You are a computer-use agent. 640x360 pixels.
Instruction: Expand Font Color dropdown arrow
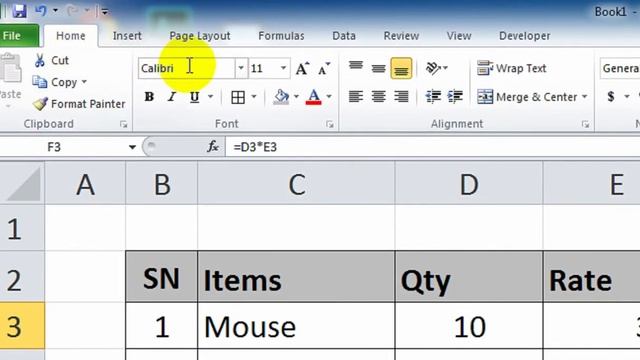click(x=329, y=97)
